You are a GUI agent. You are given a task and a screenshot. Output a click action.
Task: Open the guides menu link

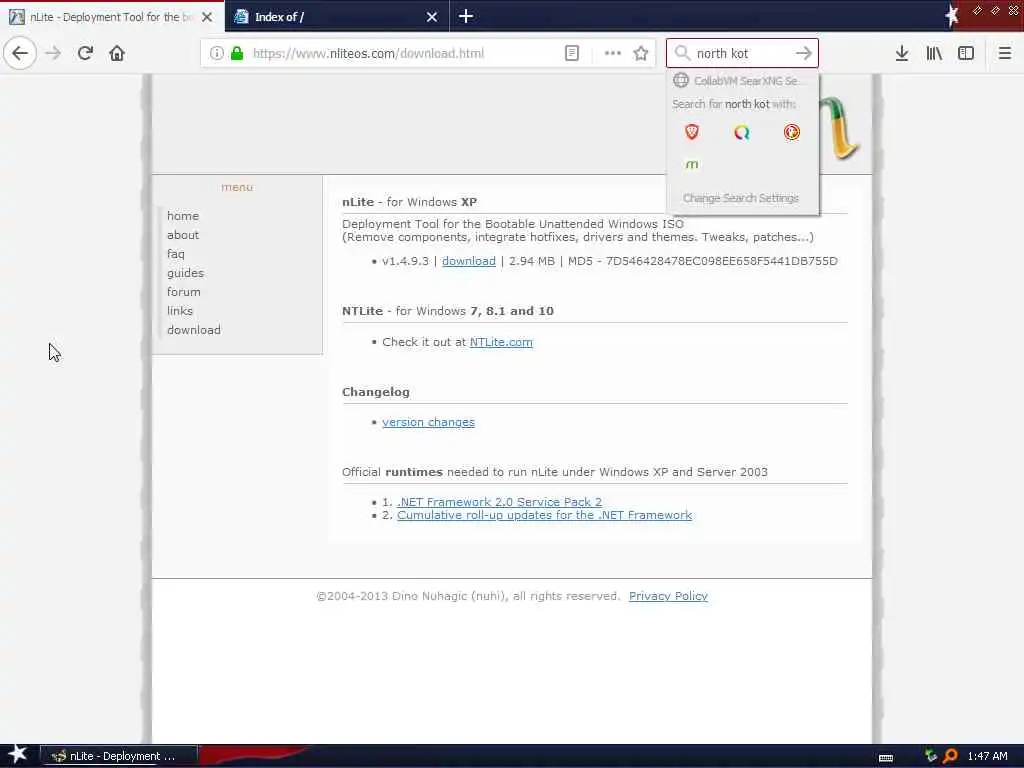[x=185, y=273]
